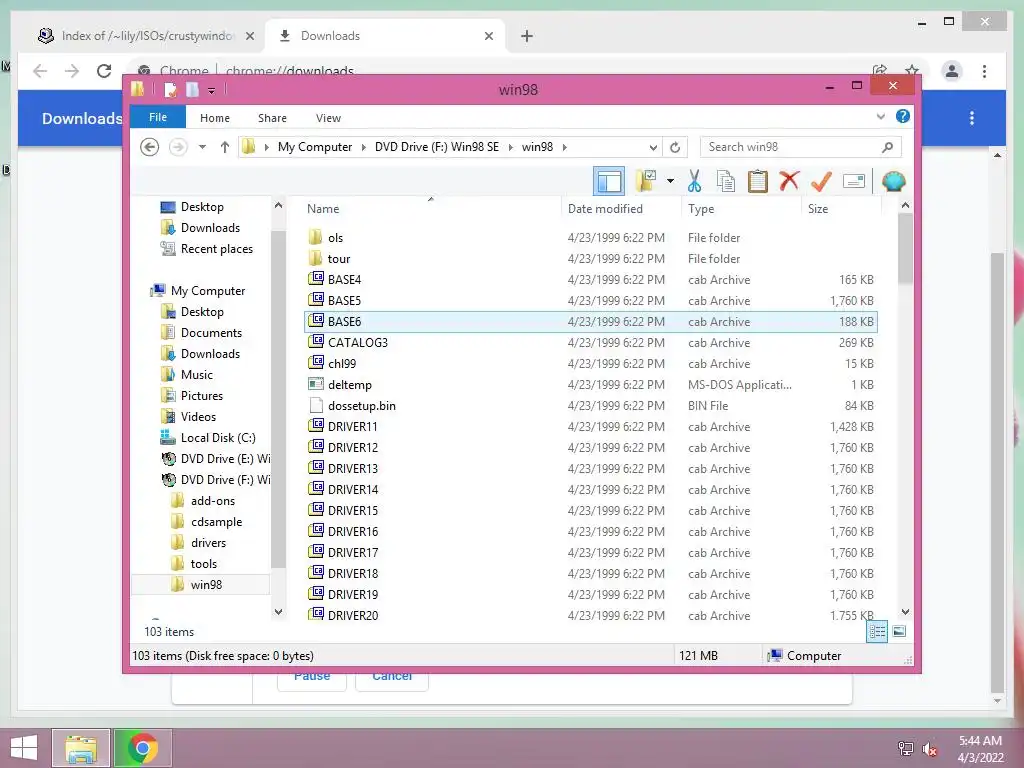Screen dimensions: 1024x768
Task: Sort by the Date modified column
Action: (605, 209)
